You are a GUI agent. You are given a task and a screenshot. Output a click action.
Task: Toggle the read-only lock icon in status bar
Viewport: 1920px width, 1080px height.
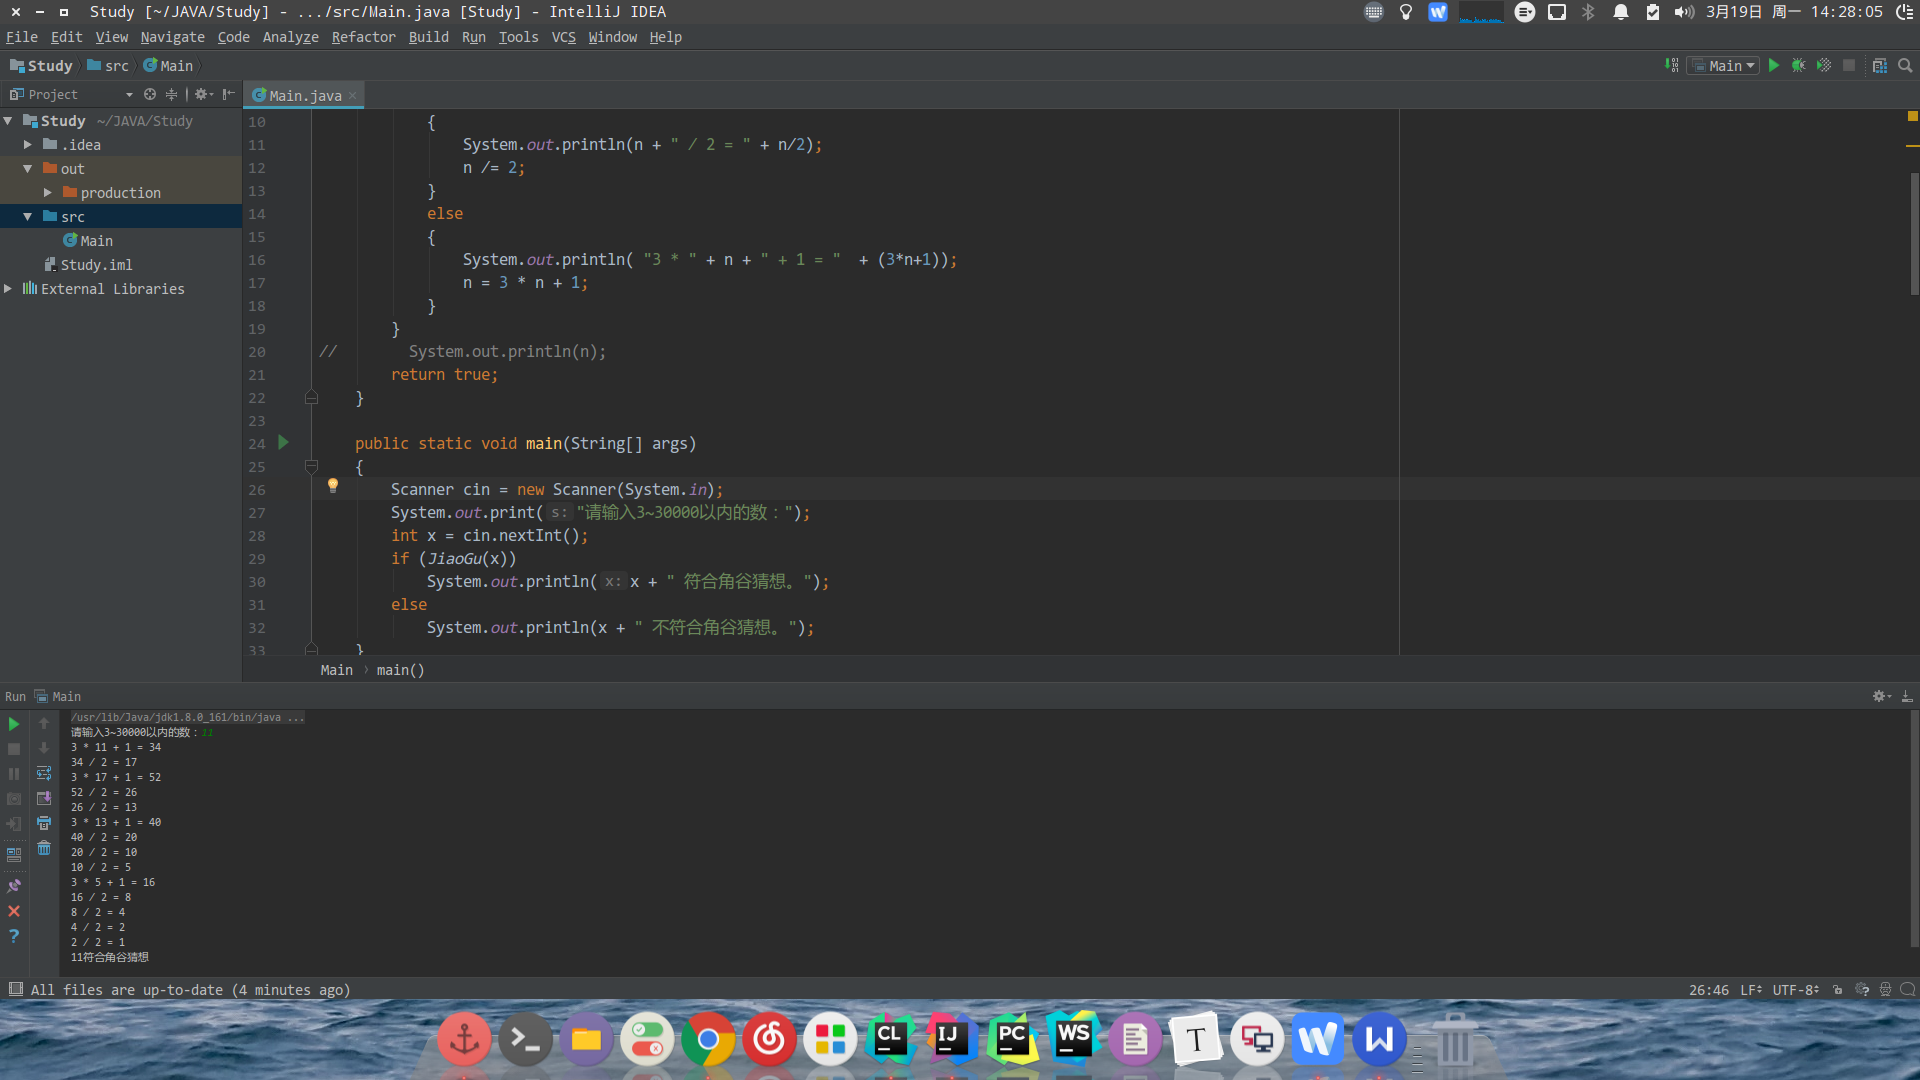coord(1838,990)
